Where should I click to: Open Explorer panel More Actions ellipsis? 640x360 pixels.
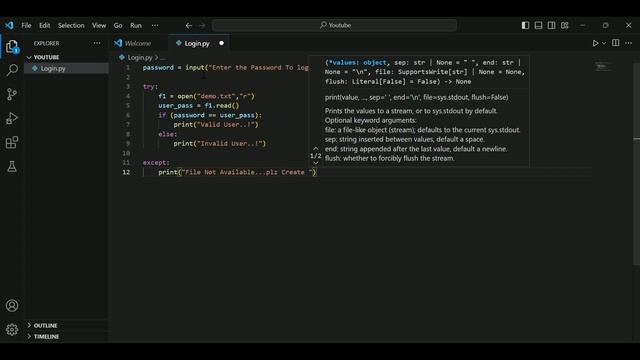(x=97, y=43)
